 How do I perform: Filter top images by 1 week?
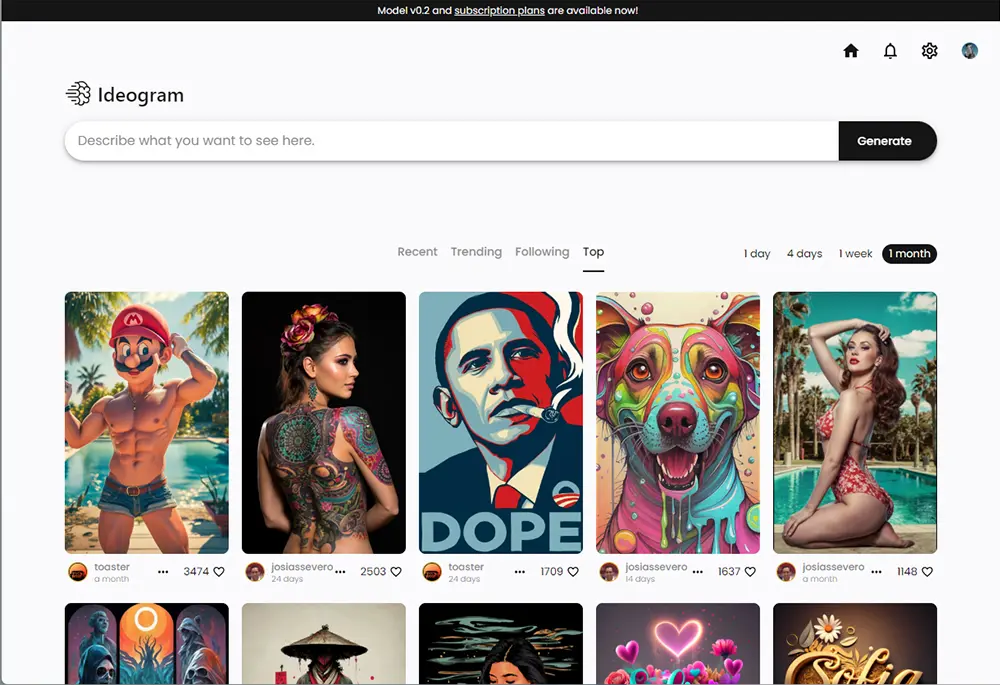855,254
